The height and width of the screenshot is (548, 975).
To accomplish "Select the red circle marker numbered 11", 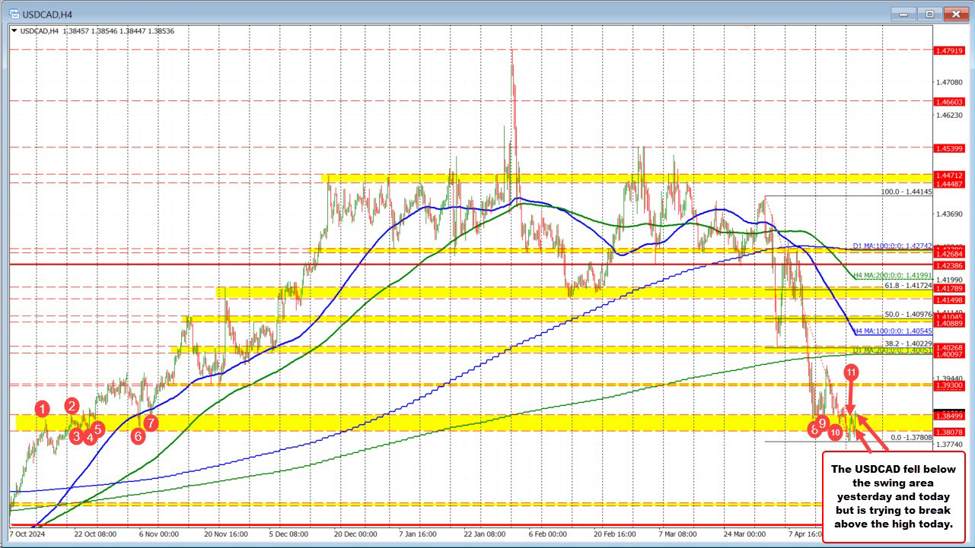I will [x=850, y=372].
